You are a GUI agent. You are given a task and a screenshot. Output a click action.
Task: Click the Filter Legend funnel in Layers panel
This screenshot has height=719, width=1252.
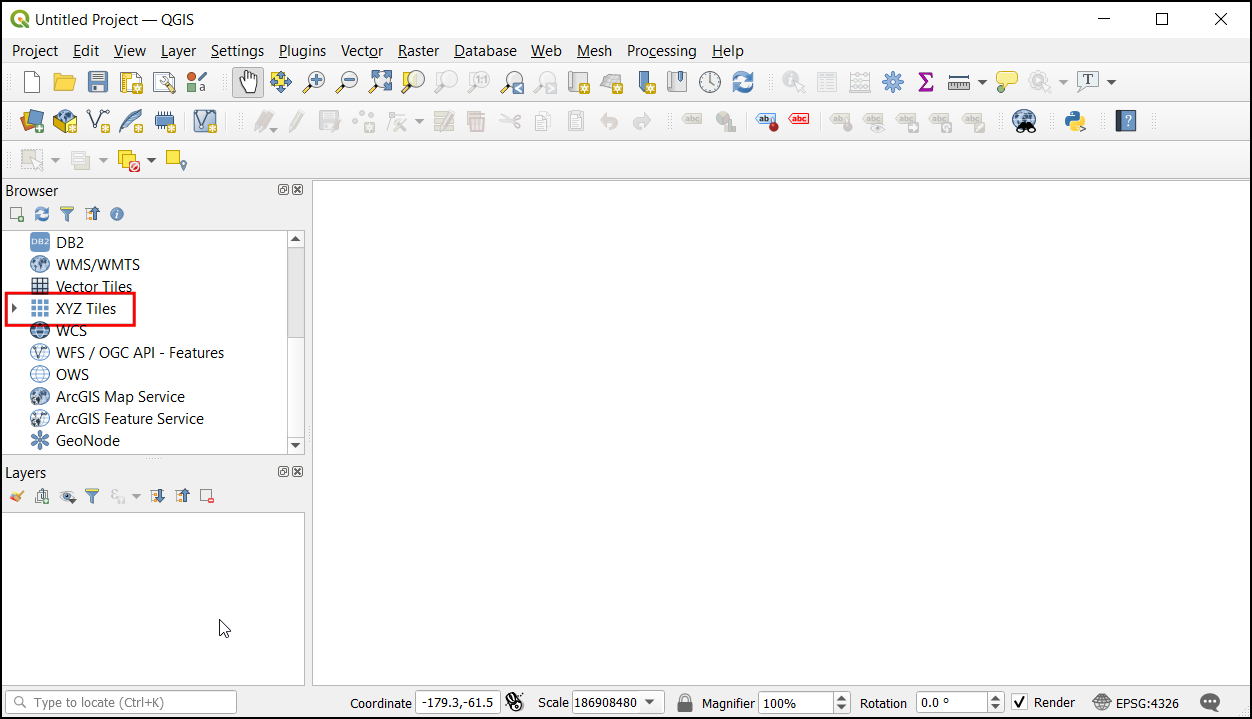coord(92,496)
